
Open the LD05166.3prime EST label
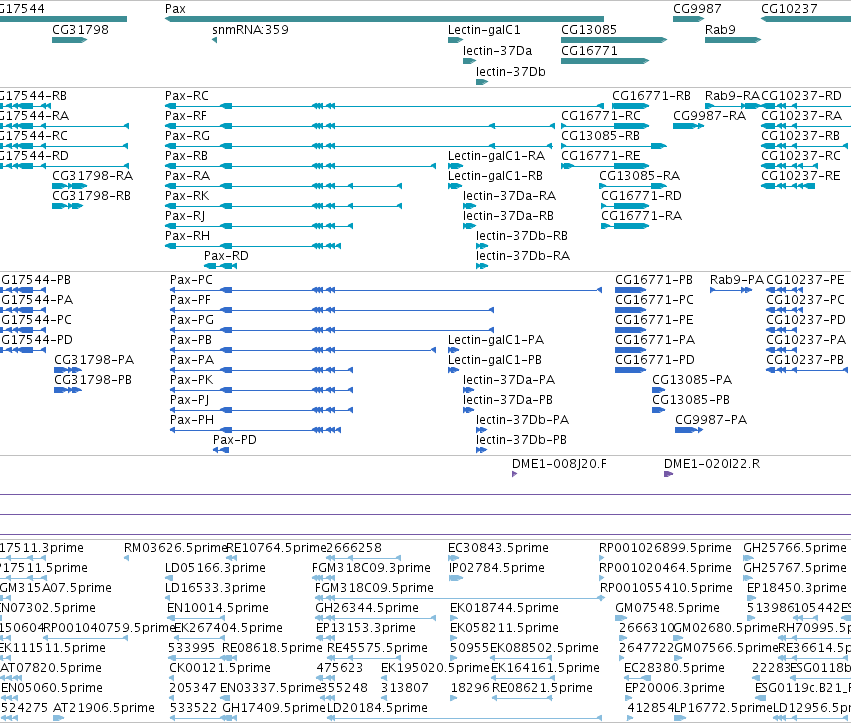[215, 568]
